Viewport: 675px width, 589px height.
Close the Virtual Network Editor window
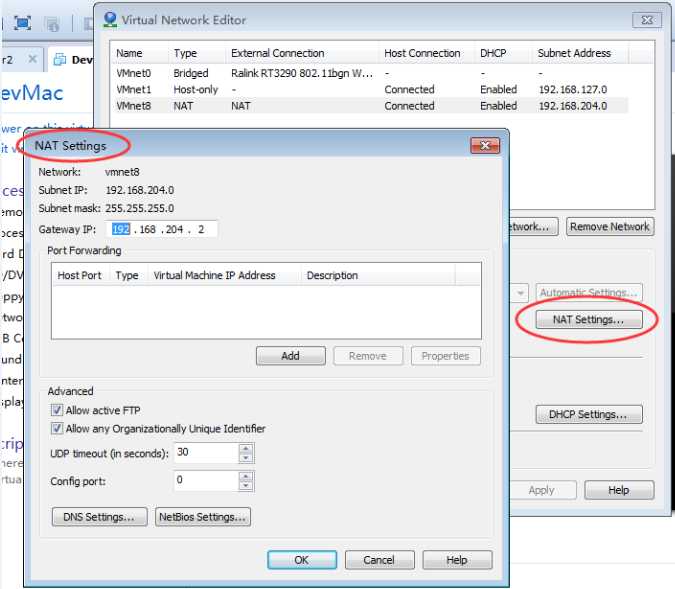(x=647, y=20)
